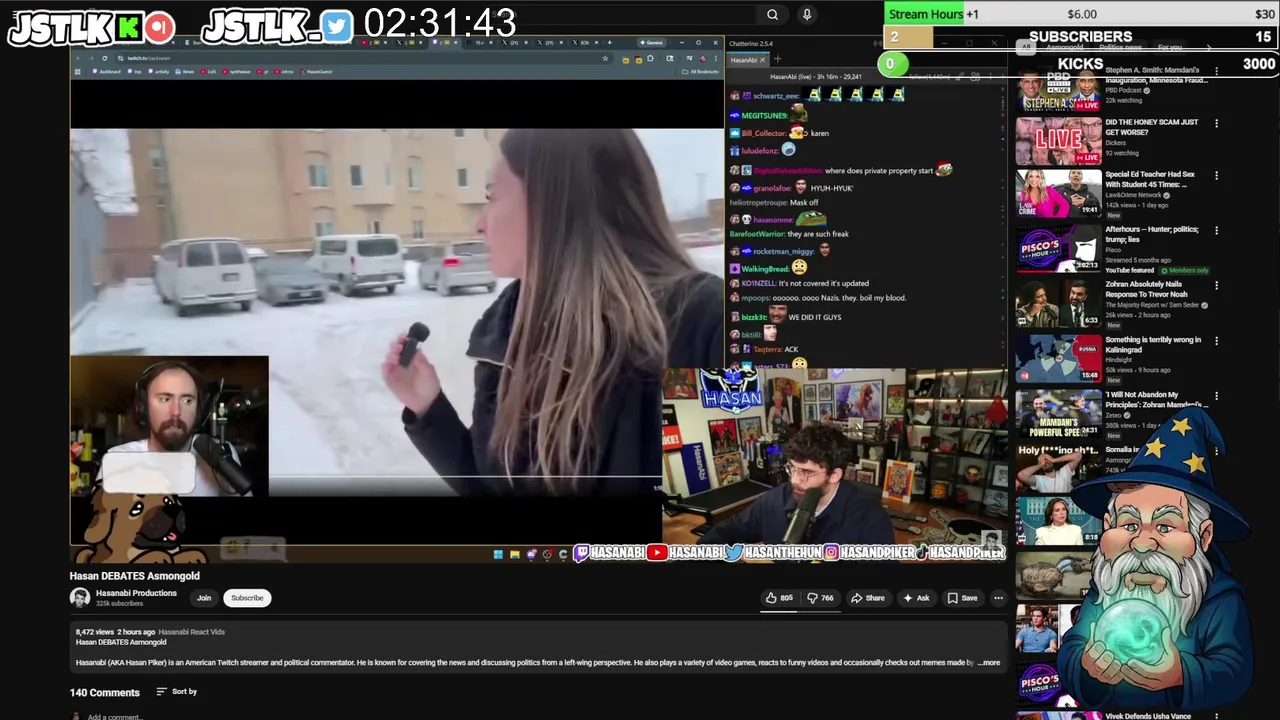Open the DID THE HONEY SCAM live thumbnail

1058,141
